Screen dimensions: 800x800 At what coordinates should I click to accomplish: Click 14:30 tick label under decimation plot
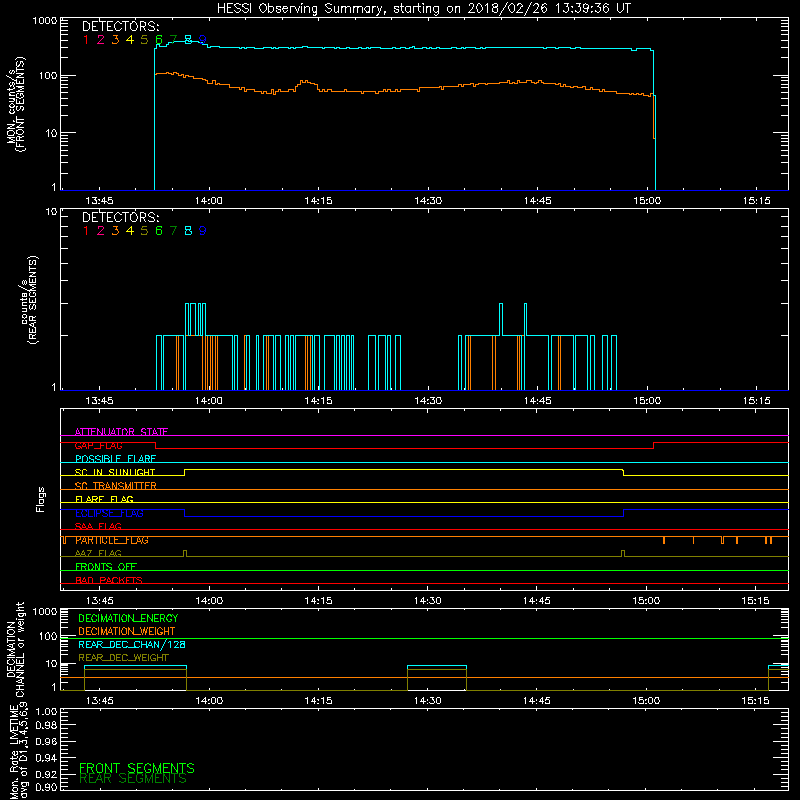[x=428, y=701]
